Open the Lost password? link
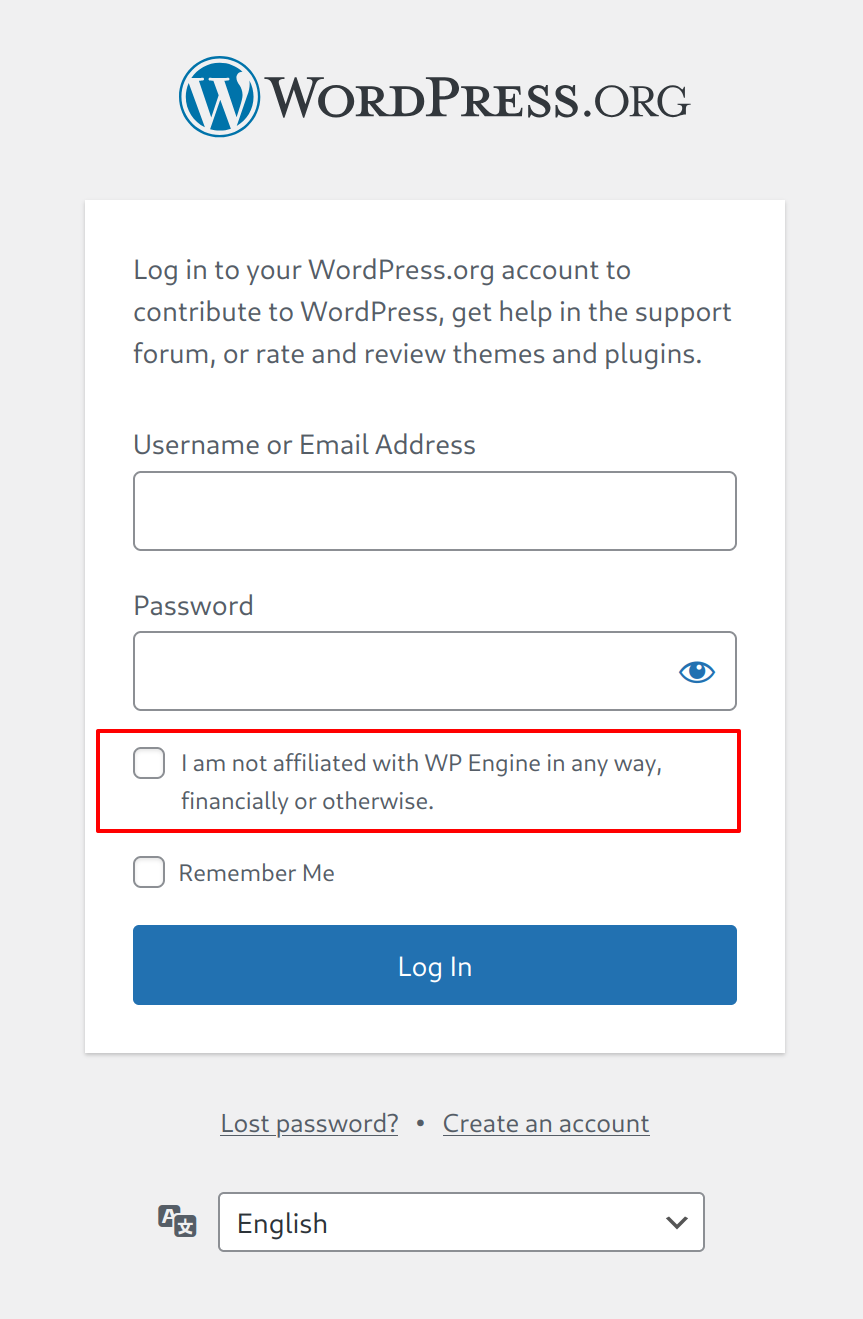863x1319 pixels. pyautogui.click(x=309, y=1124)
